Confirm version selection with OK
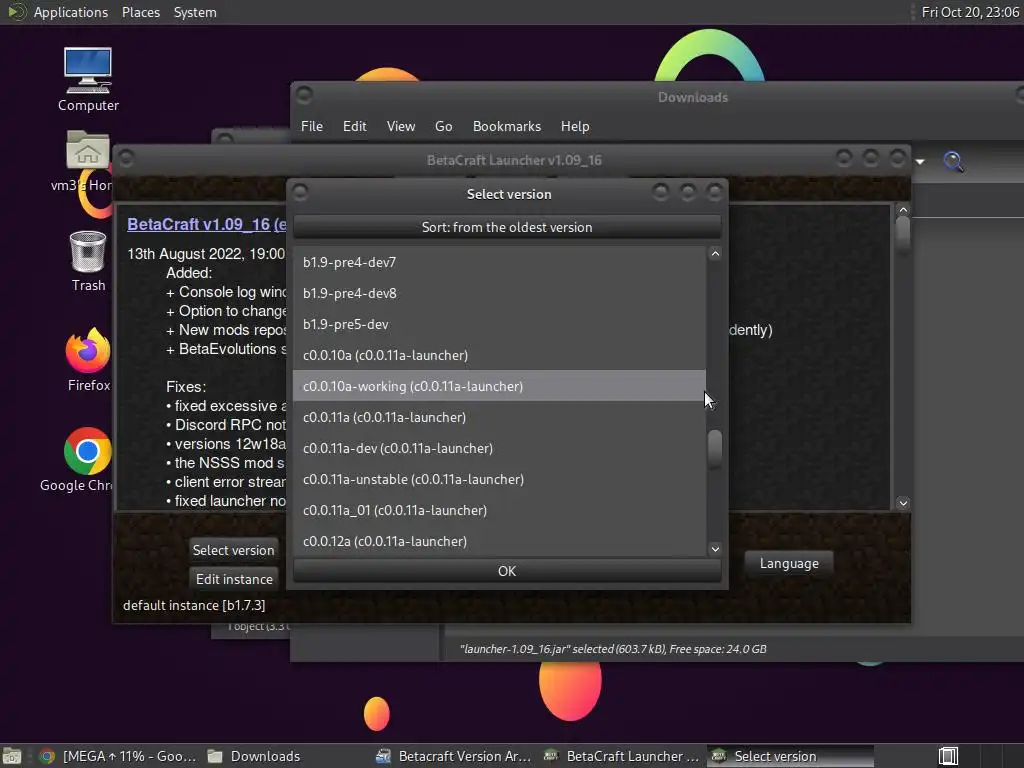1024x768 pixels. click(x=507, y=571)
